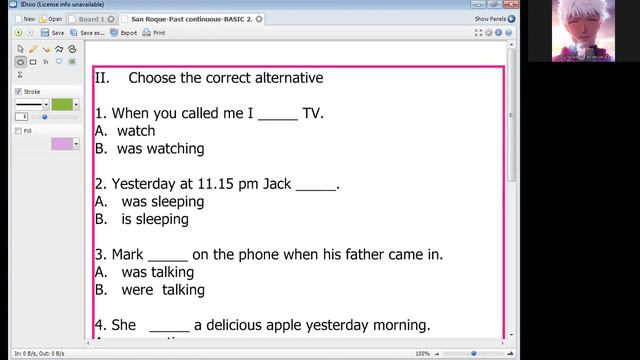
Task: Click the Open button
Action: (x=51, y=19)
